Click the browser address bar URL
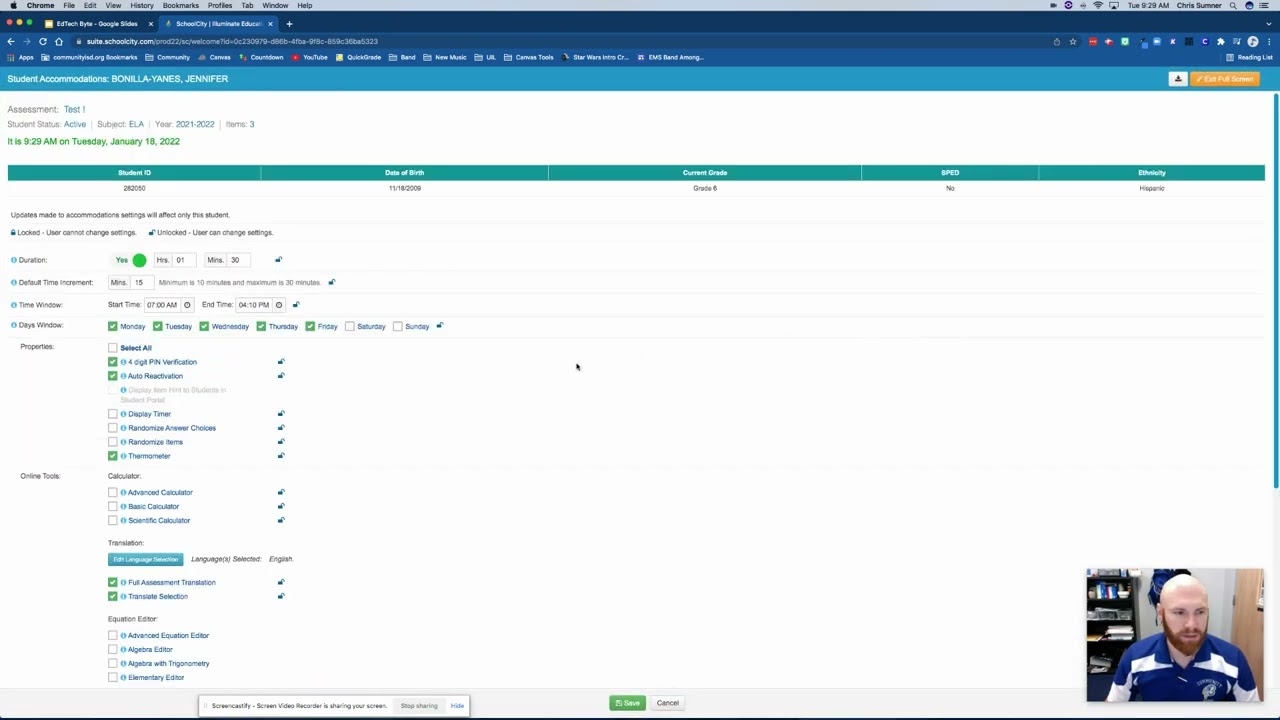Screen dimensions: 1280x720 point(232,41)
